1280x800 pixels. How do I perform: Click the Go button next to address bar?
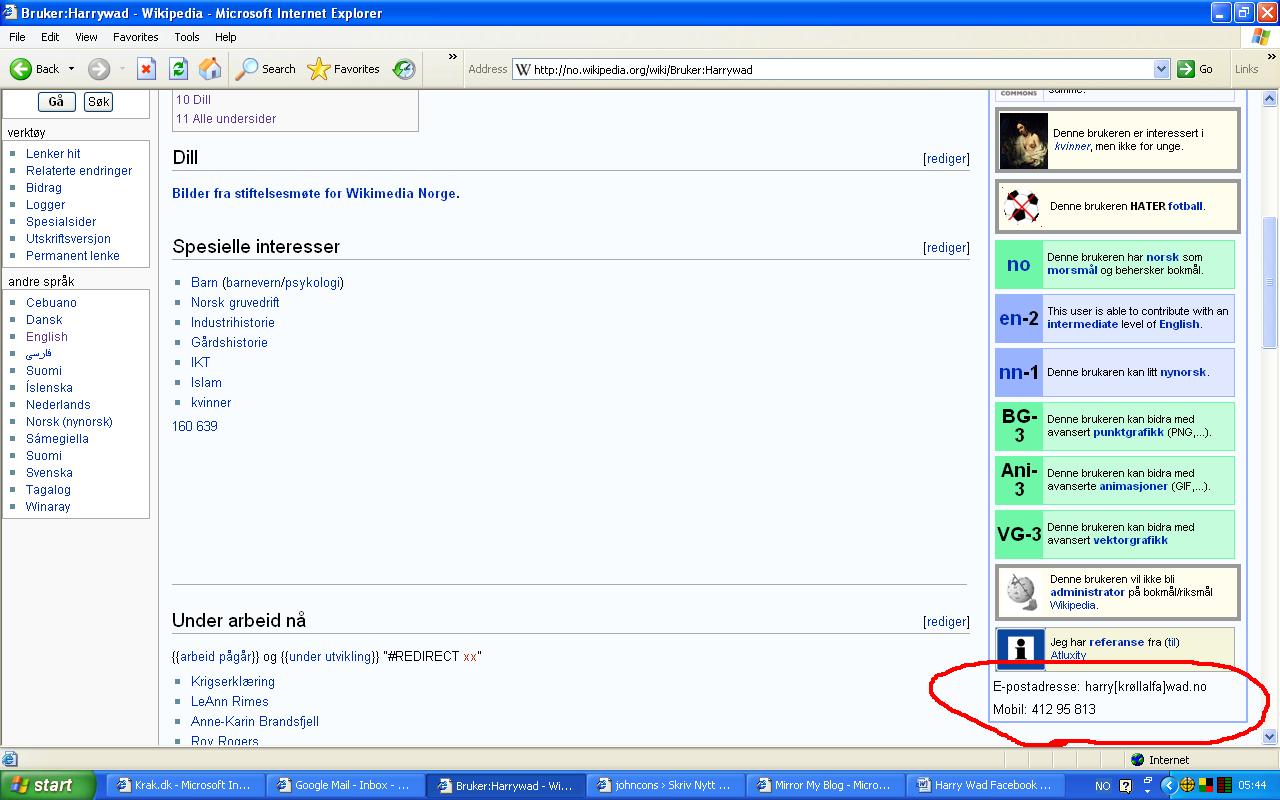(x=1195, y=69)
